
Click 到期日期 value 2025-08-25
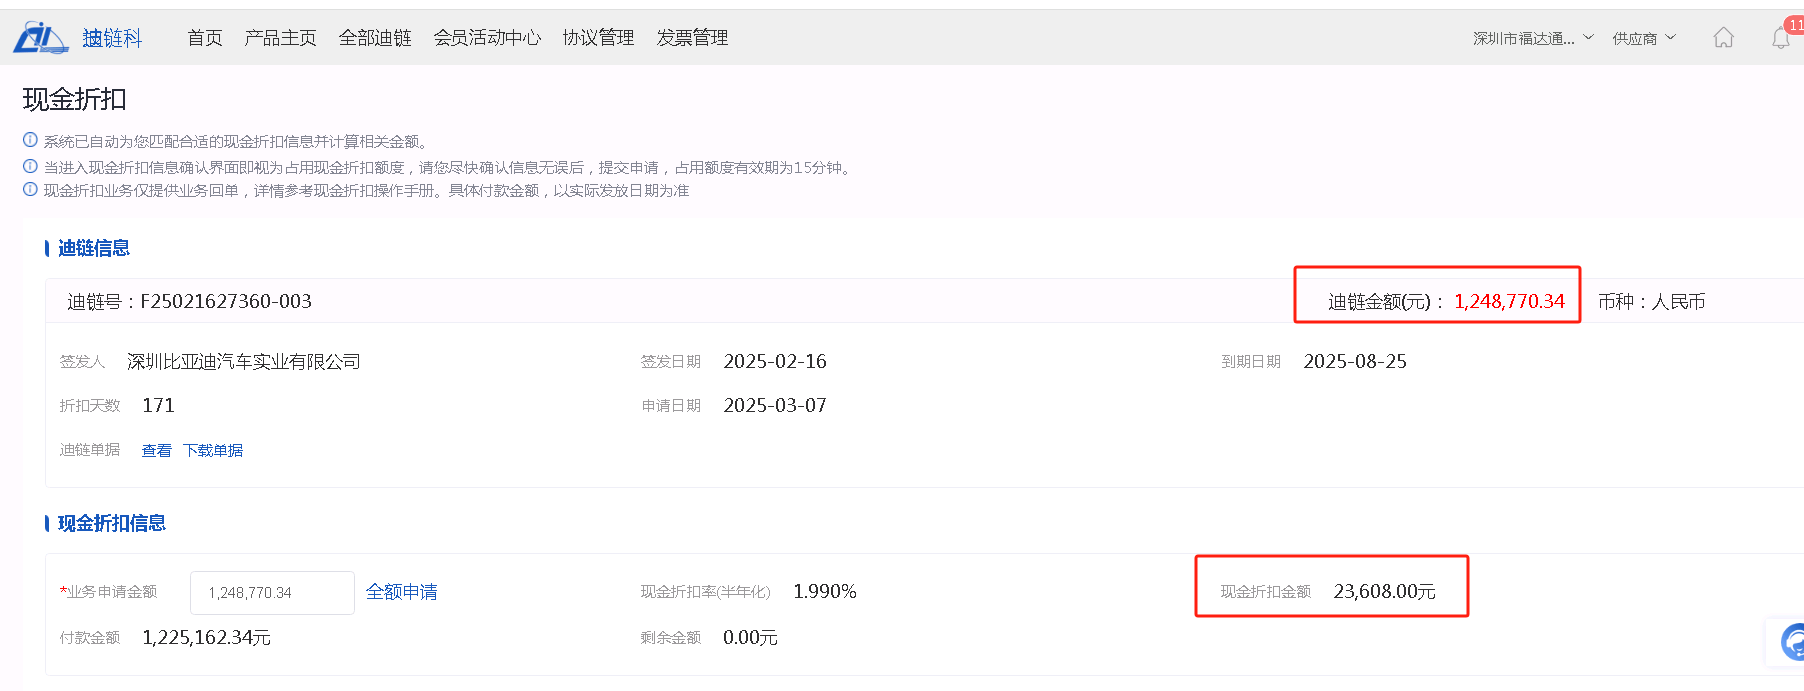(1355, 361)
